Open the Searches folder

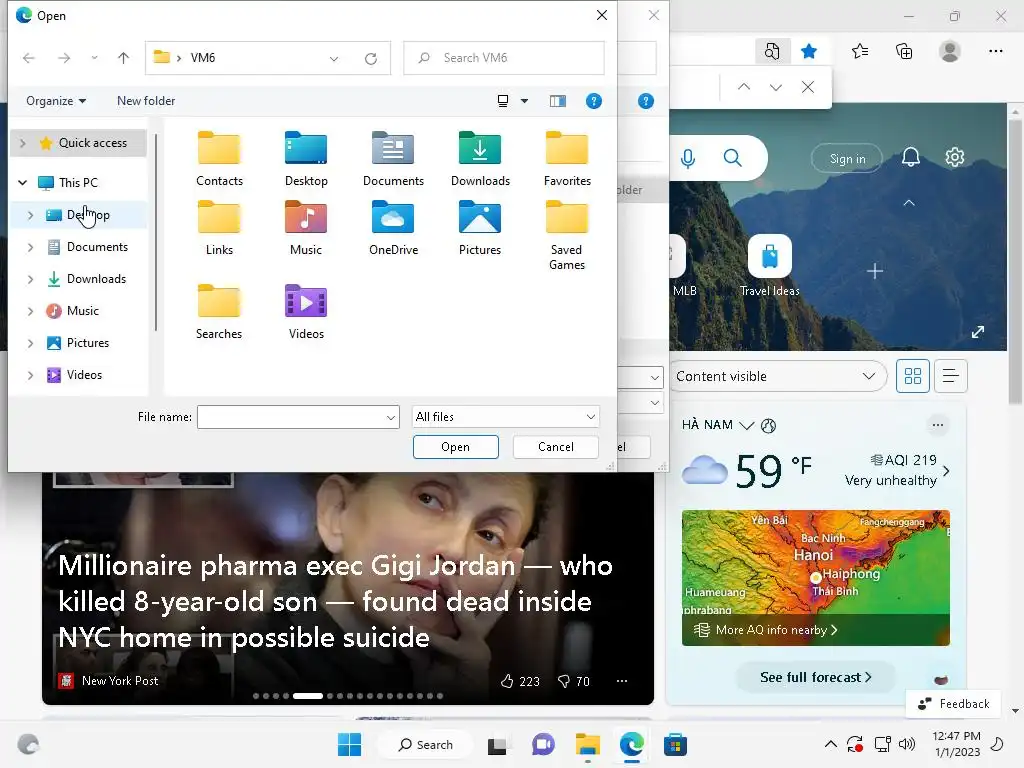click(219, 312)
